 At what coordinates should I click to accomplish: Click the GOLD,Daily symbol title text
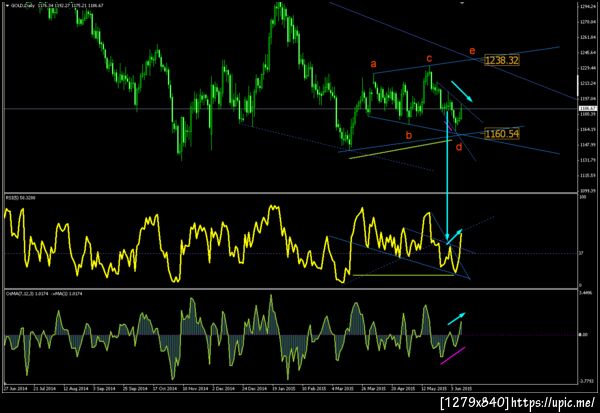click(x=22, y=6)
